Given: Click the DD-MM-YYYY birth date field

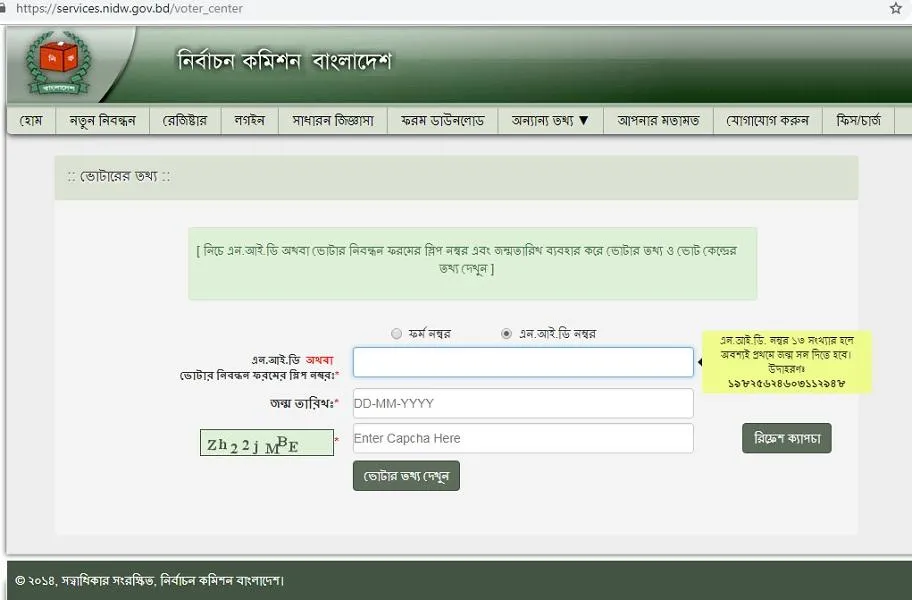Looking at the screenshot, I should 522,403.
